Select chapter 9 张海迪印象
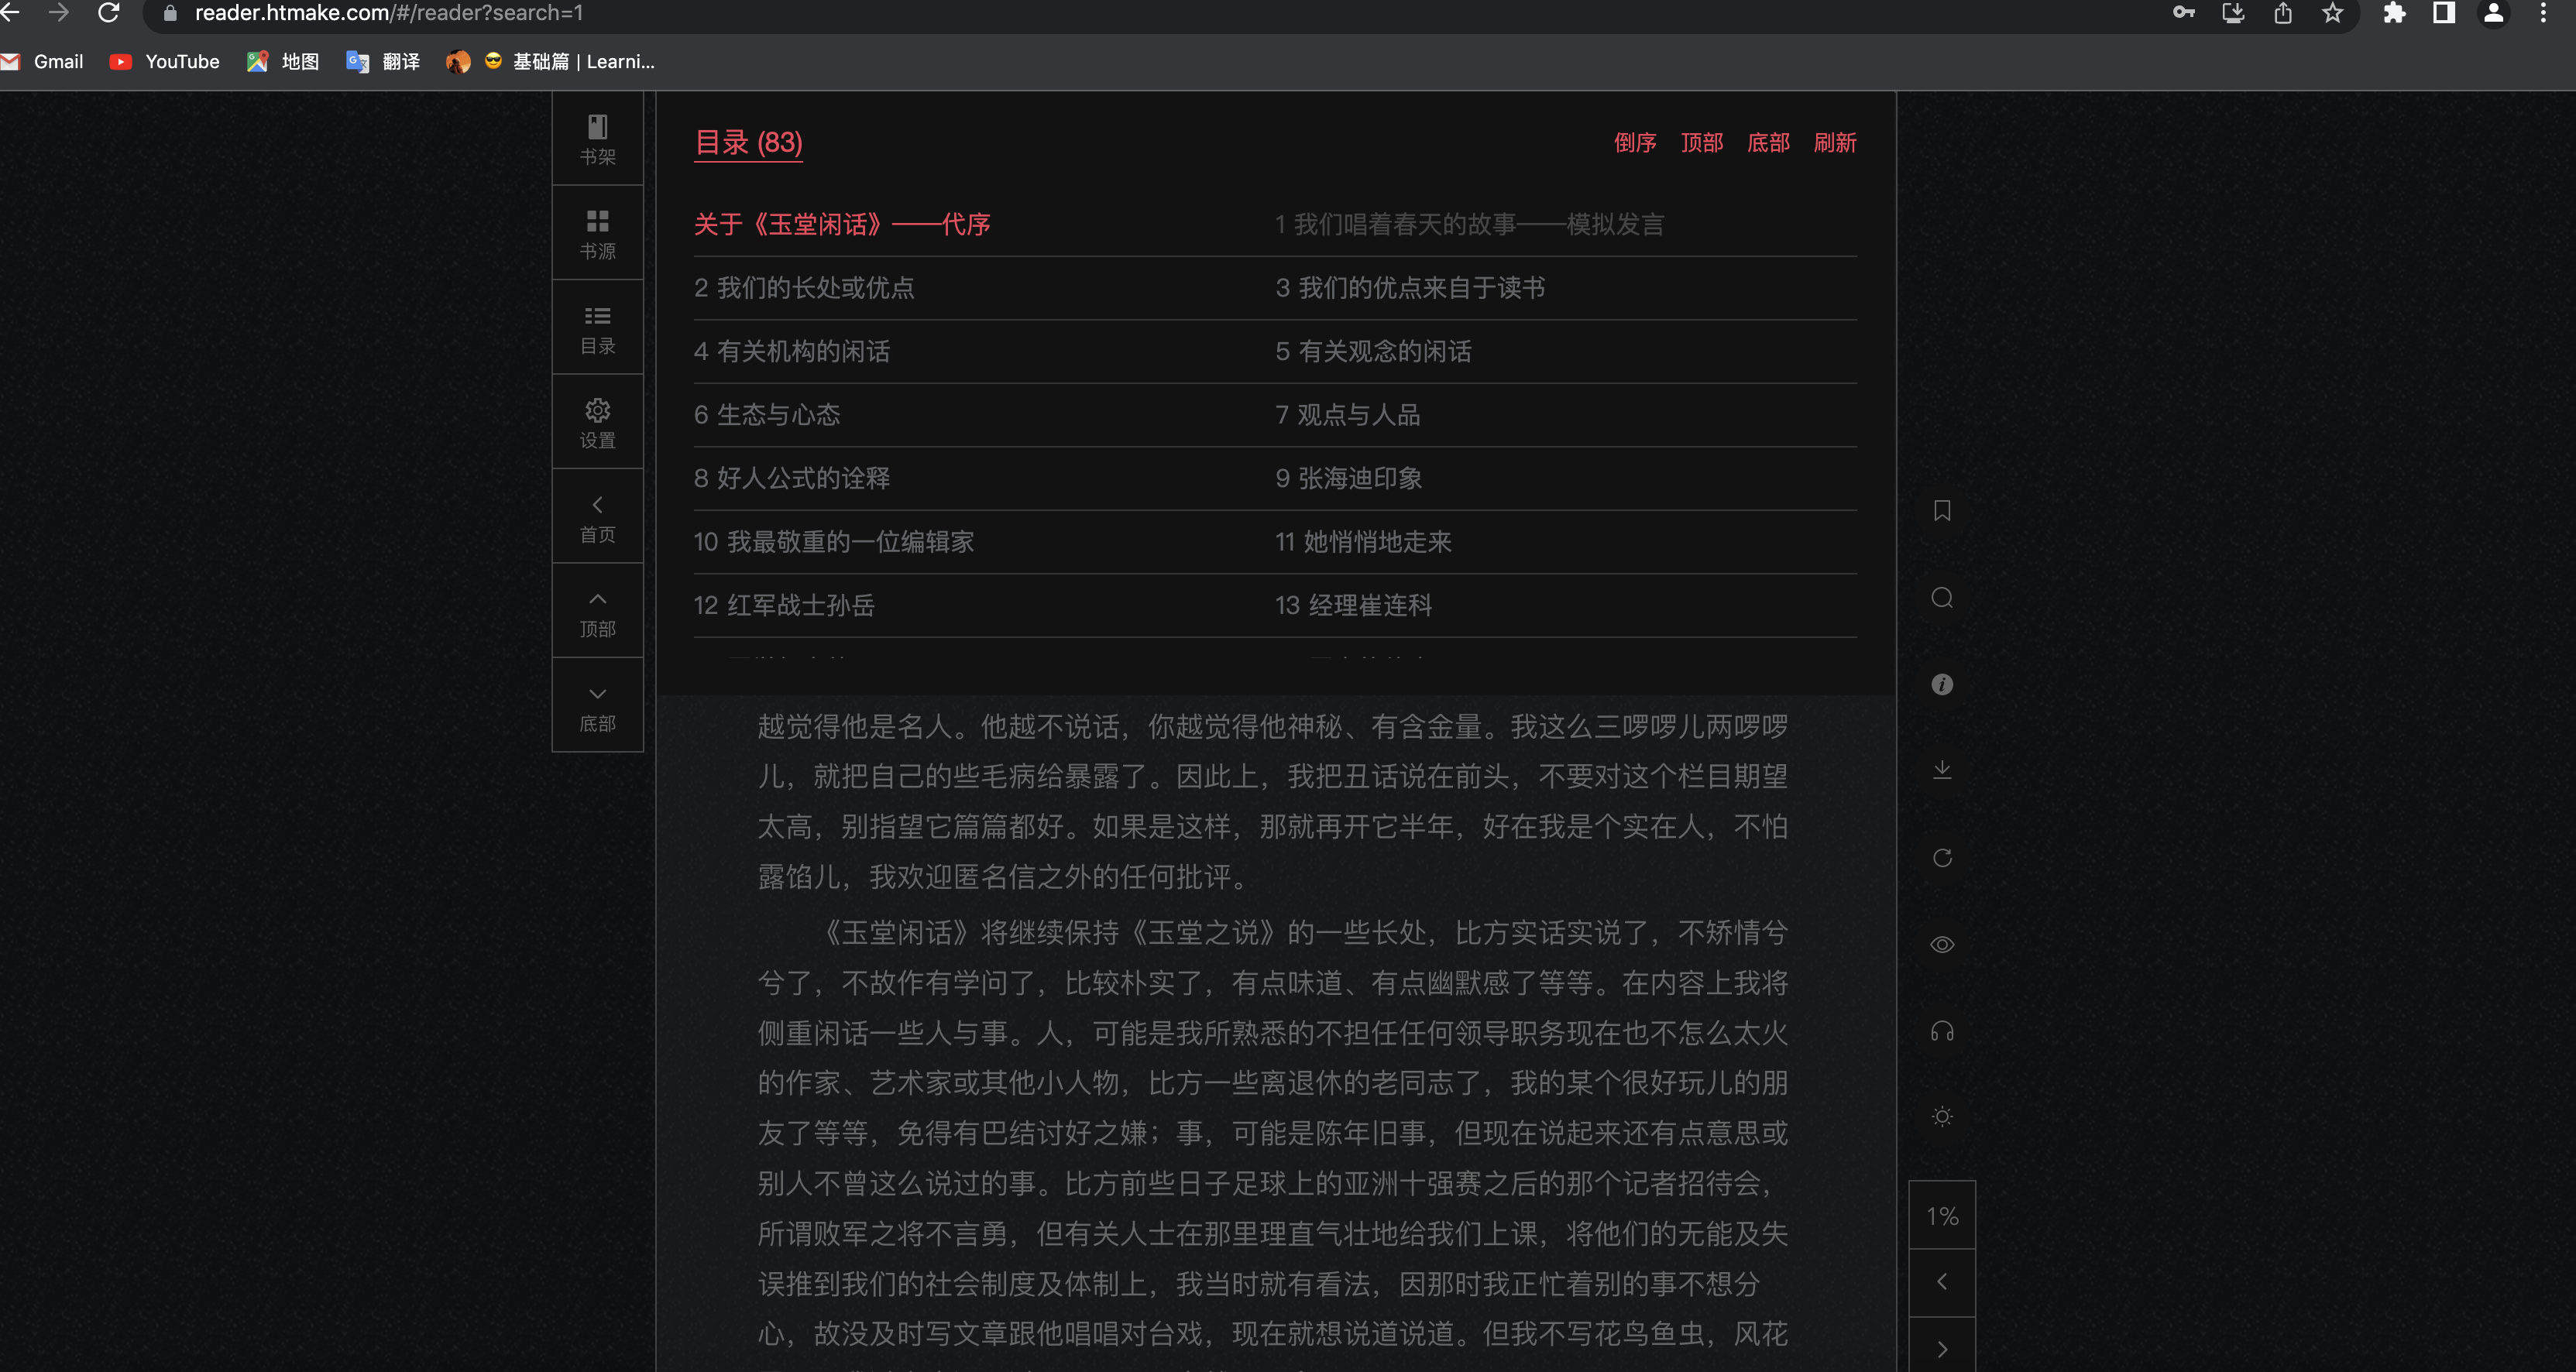2576x1372 pixels. [x=1348, y=478]
